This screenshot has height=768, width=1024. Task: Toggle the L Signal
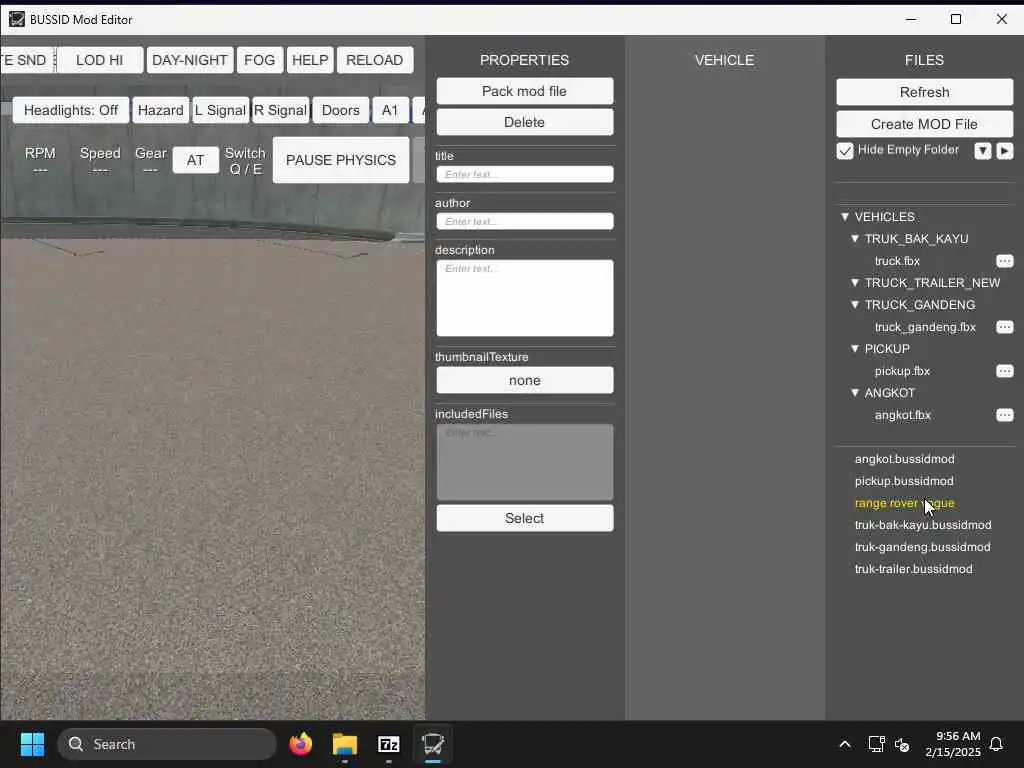pos(220,110)
